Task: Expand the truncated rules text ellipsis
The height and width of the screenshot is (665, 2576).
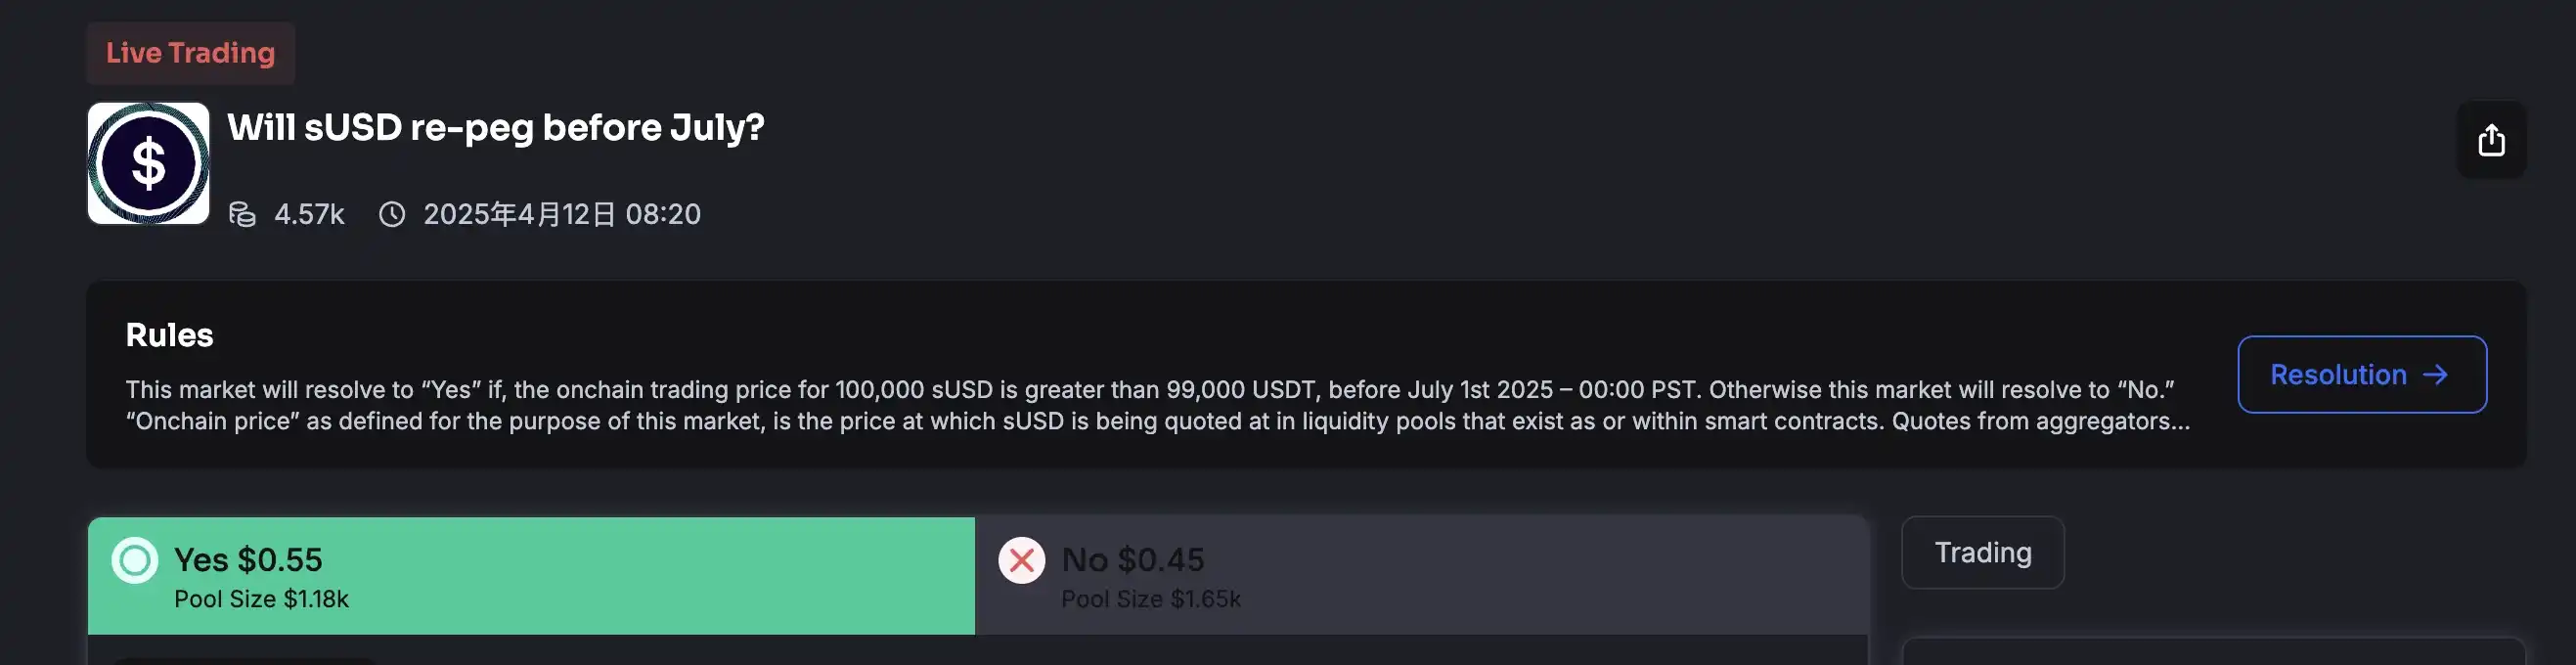Action: (2178, 422)
